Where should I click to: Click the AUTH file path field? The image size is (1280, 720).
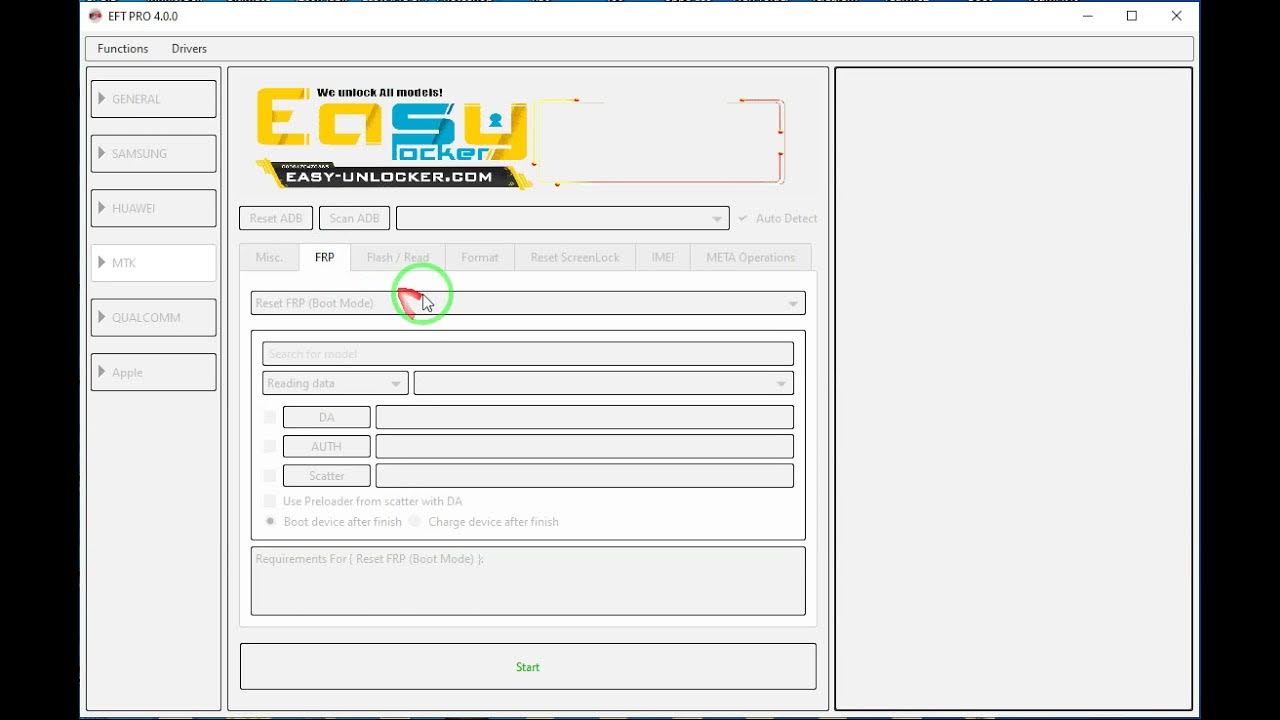[585, 446]
